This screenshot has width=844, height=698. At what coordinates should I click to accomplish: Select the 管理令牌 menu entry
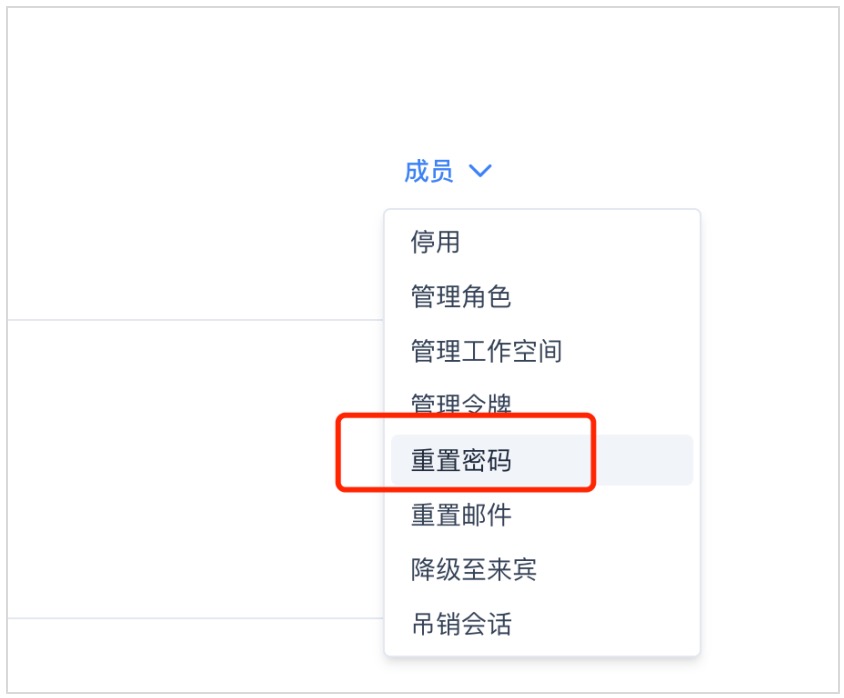coord(461,405)
